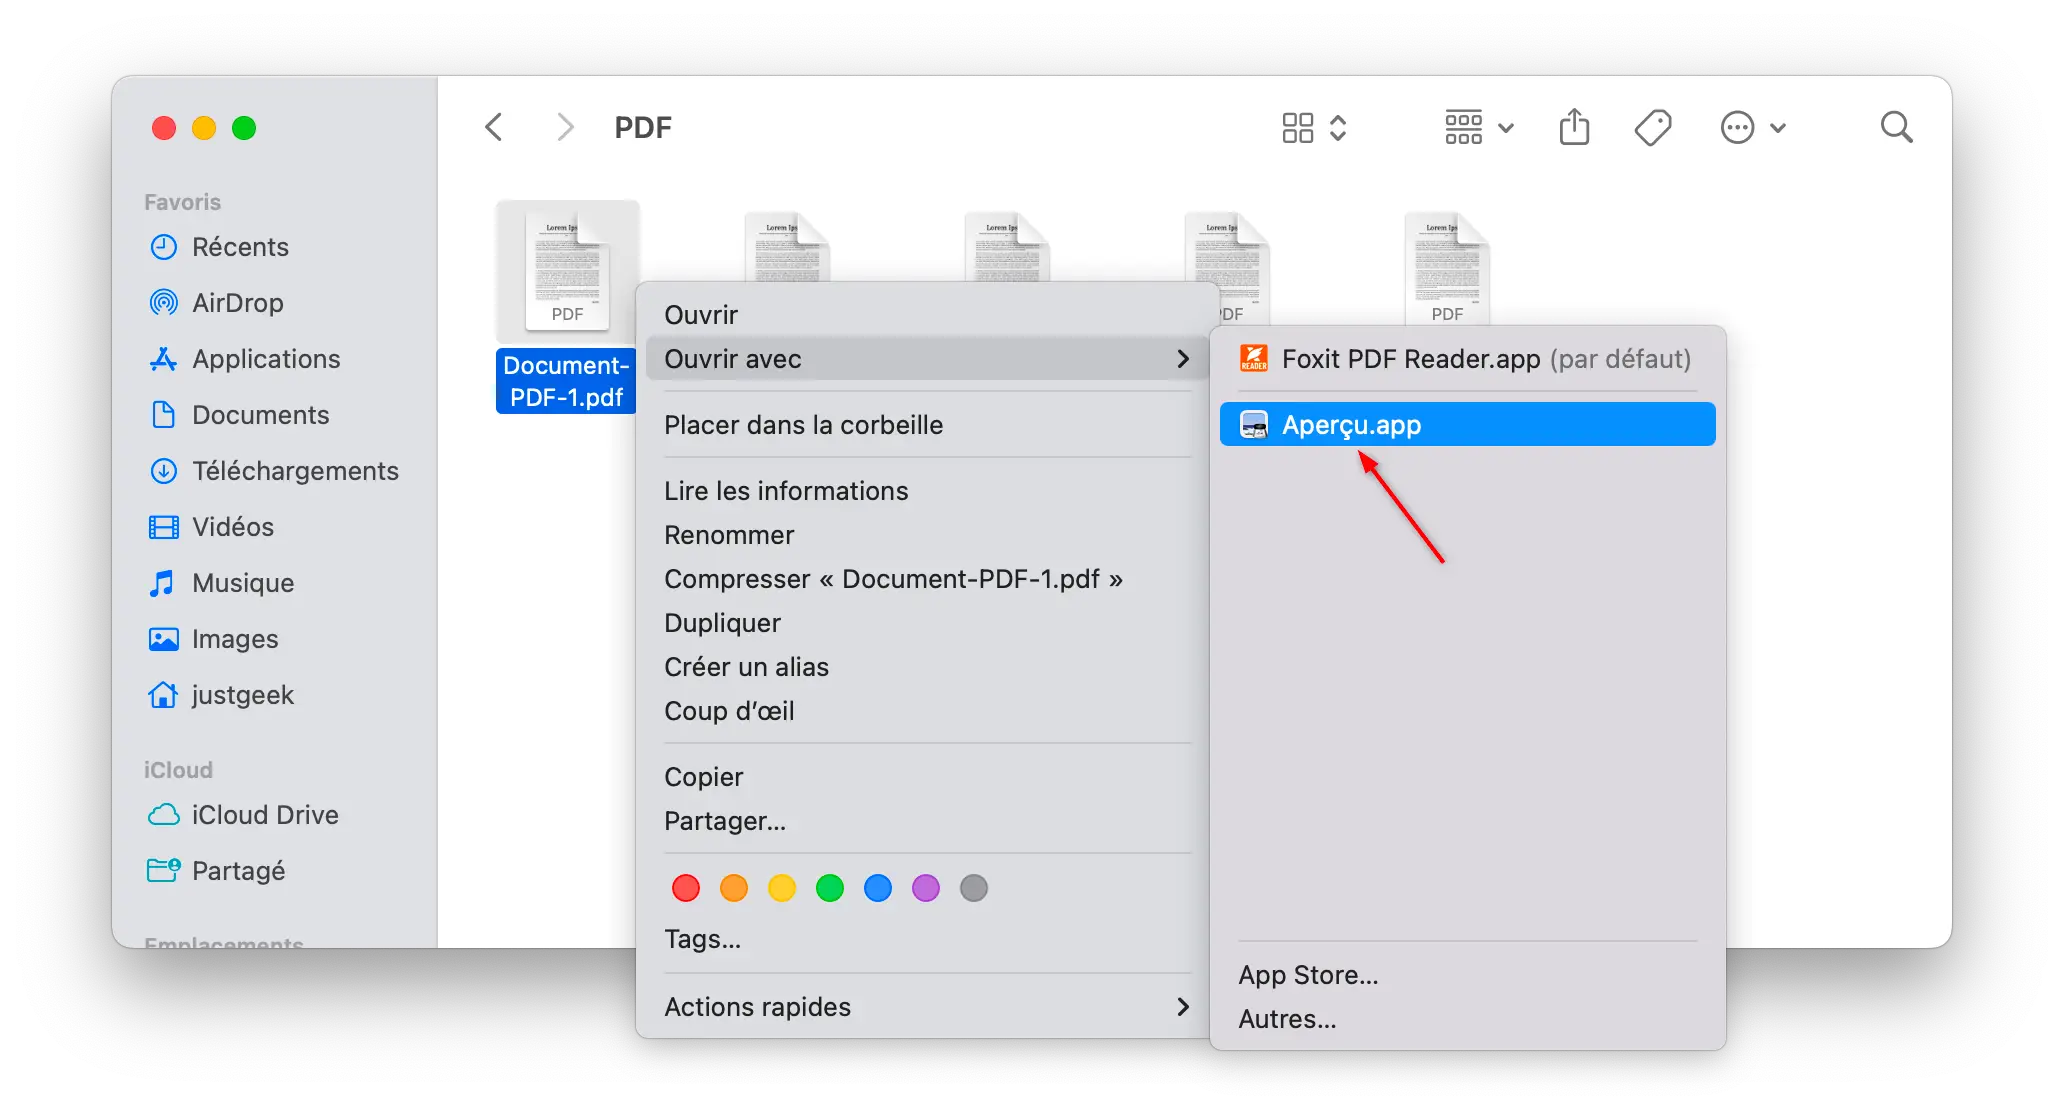
Task: Choose Copier in context menu
Action: pyautogui.click(x=927, y=777)
